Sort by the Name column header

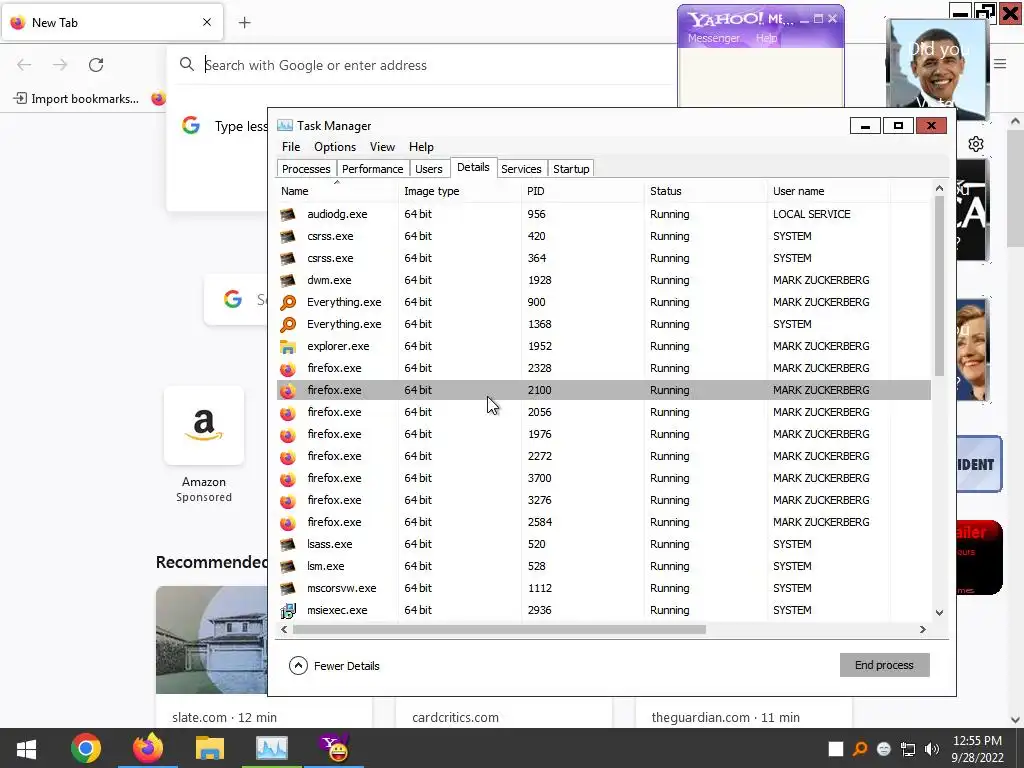(337, 191)
